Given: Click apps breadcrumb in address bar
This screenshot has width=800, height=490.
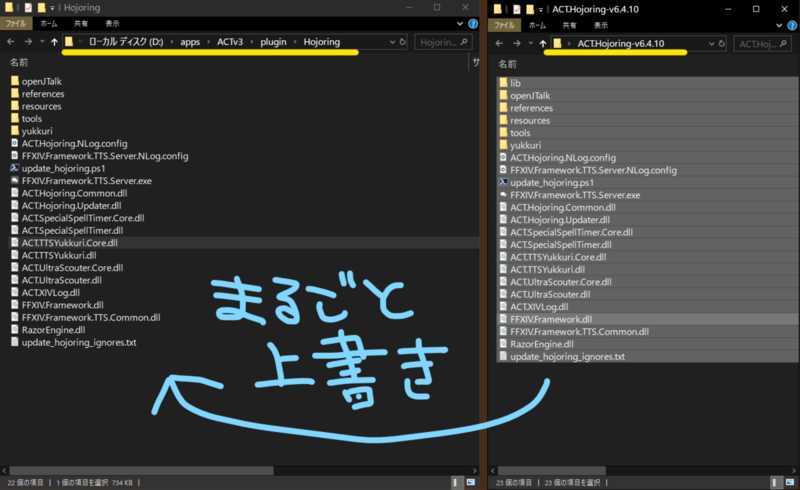Looking at the screenshot, I should [x=190, y=42].
